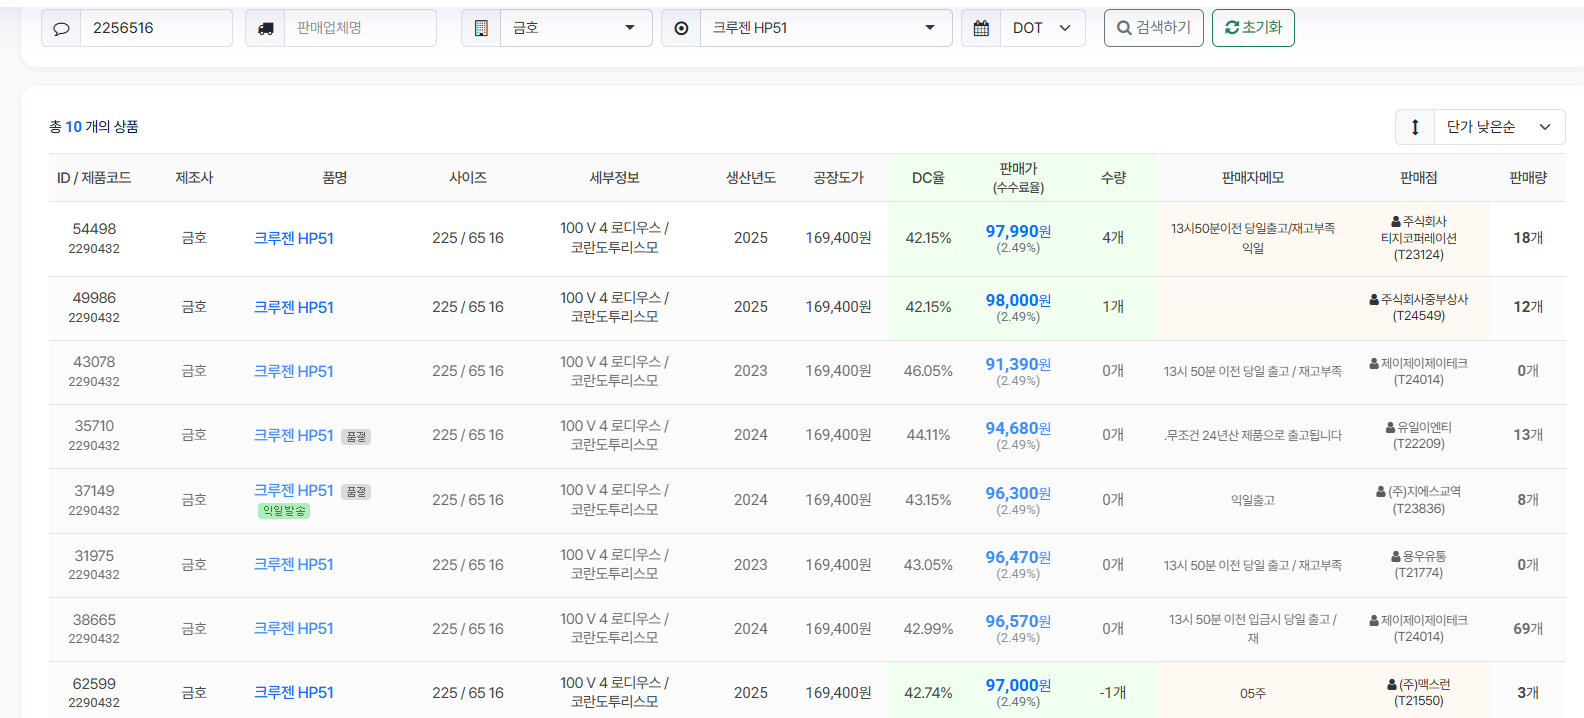Expand the 크루젠 HP51 product dropdown
1584x718 pixels.
tap(825, 28)
